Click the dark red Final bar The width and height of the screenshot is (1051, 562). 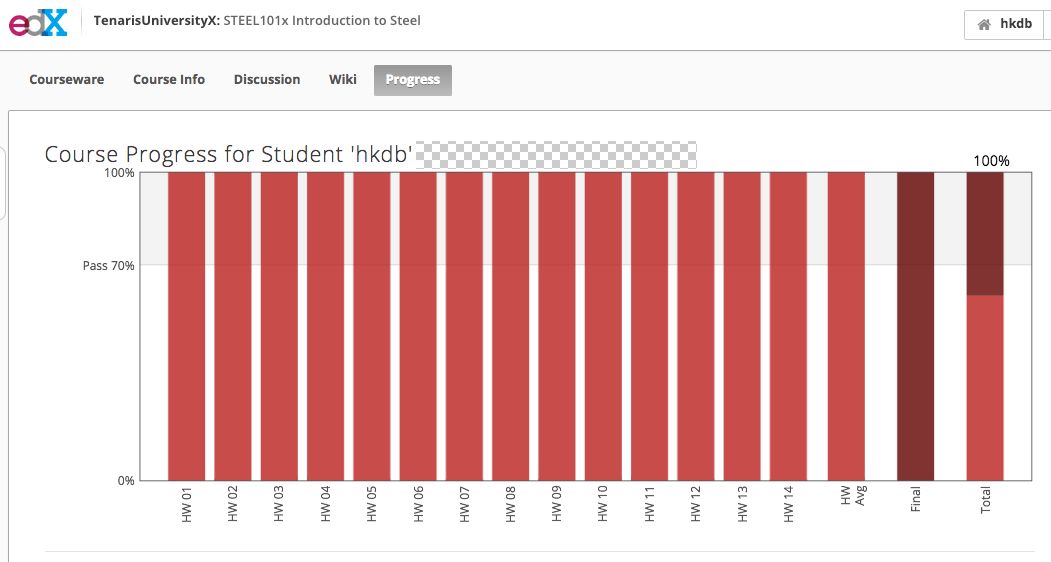(915, 326)
